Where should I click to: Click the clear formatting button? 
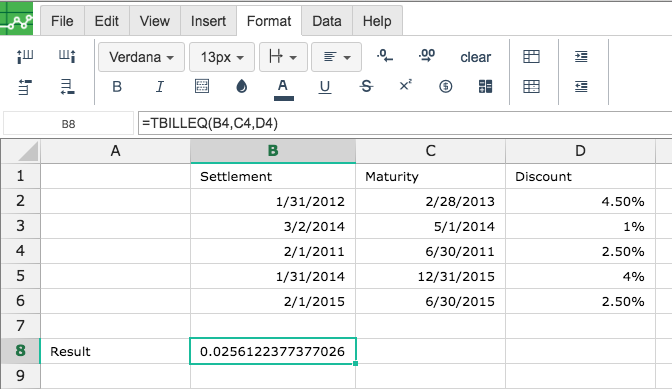pos(475,57)
